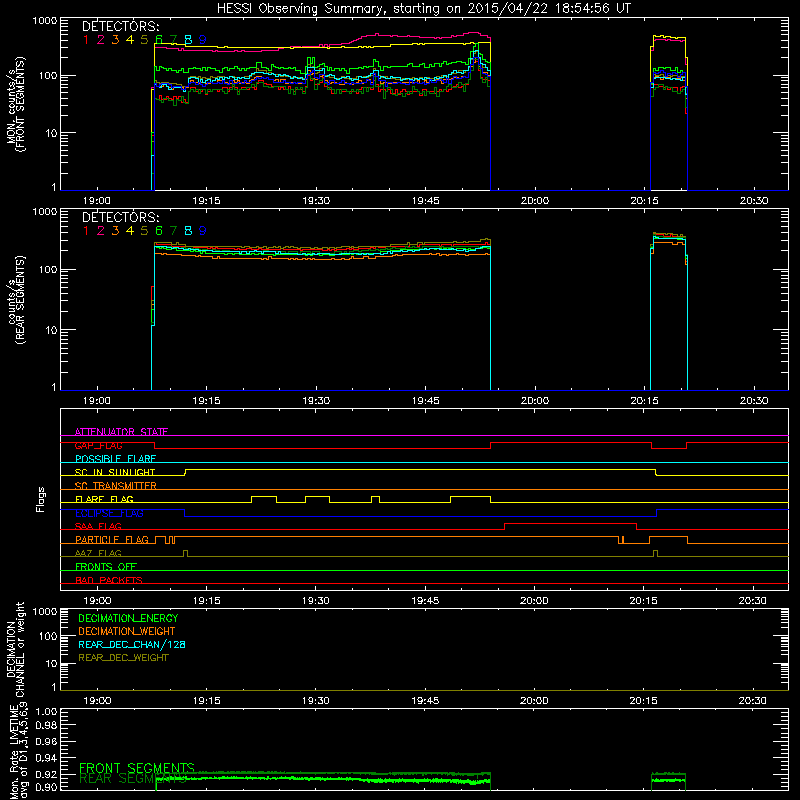800x800 pixels.
Task: Click the 19:45 tick label under the decimation plot
Action: (425, 701)
